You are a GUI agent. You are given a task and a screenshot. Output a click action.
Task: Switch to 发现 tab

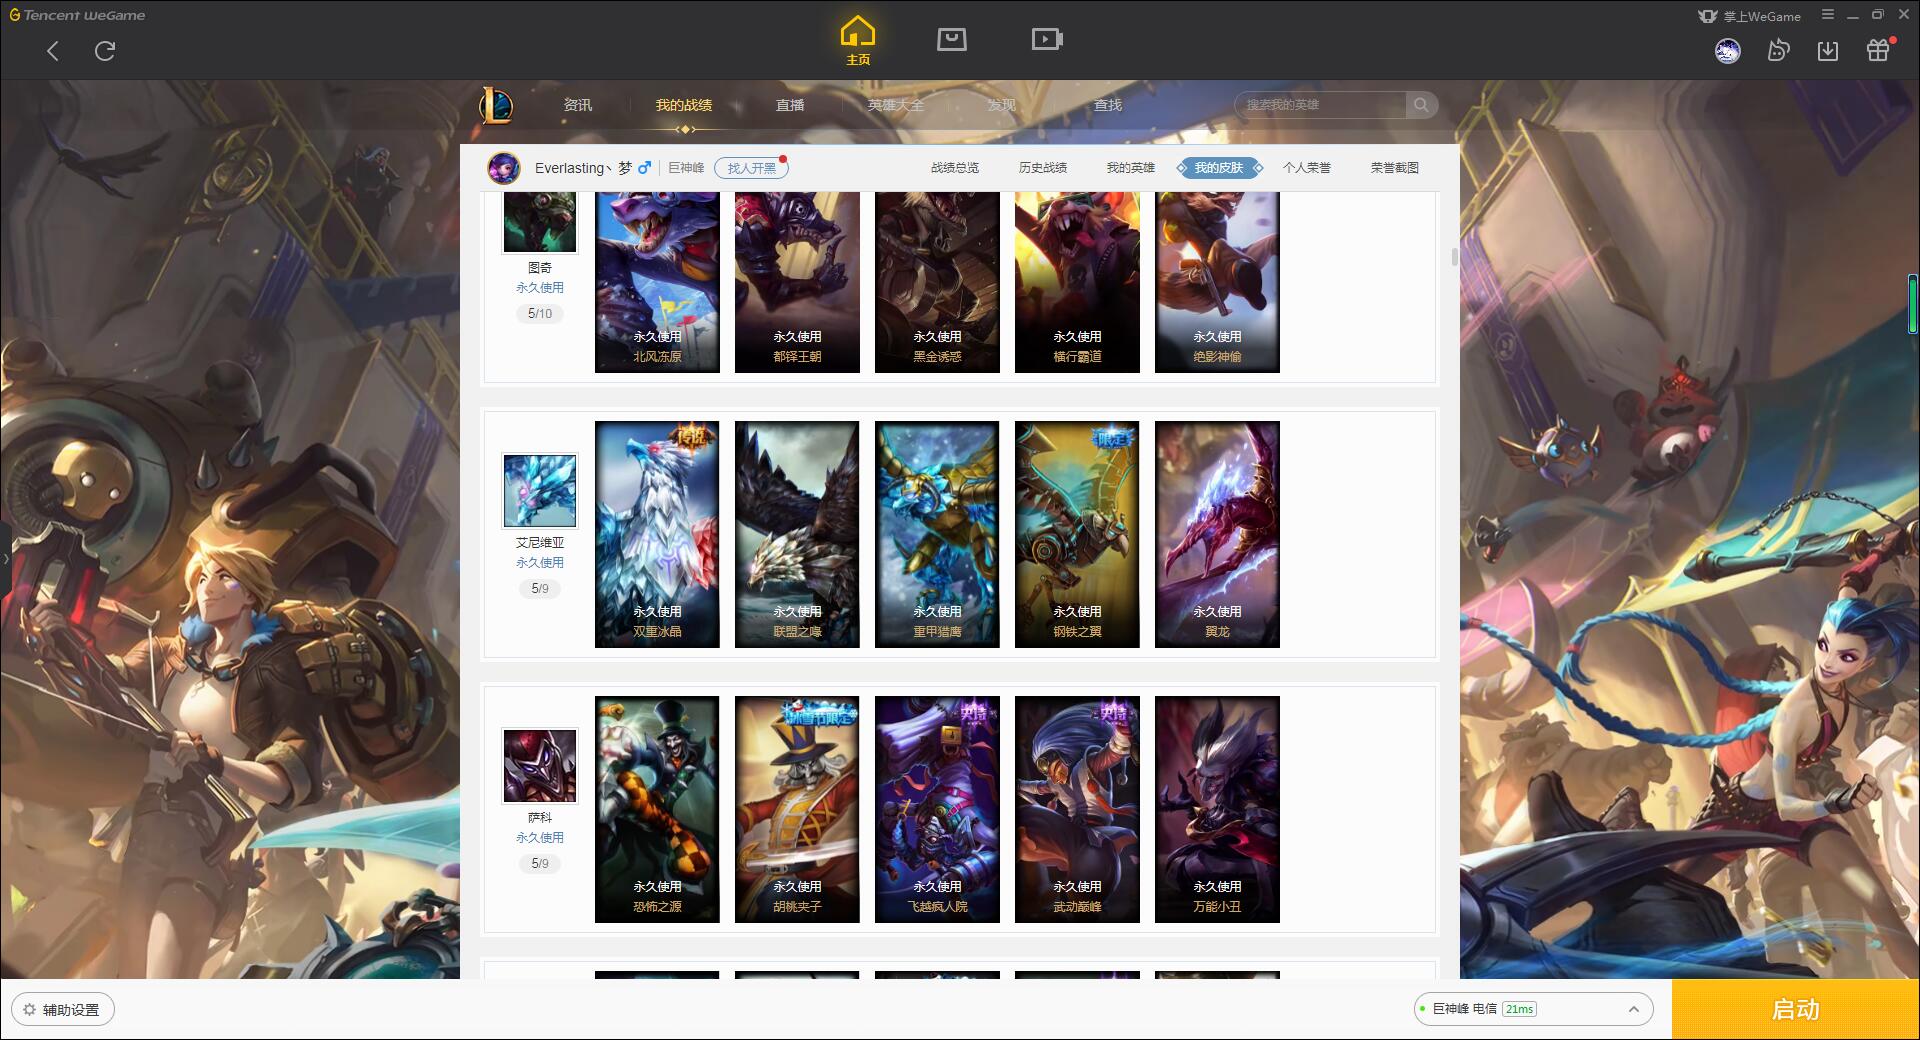(1002, 105)
